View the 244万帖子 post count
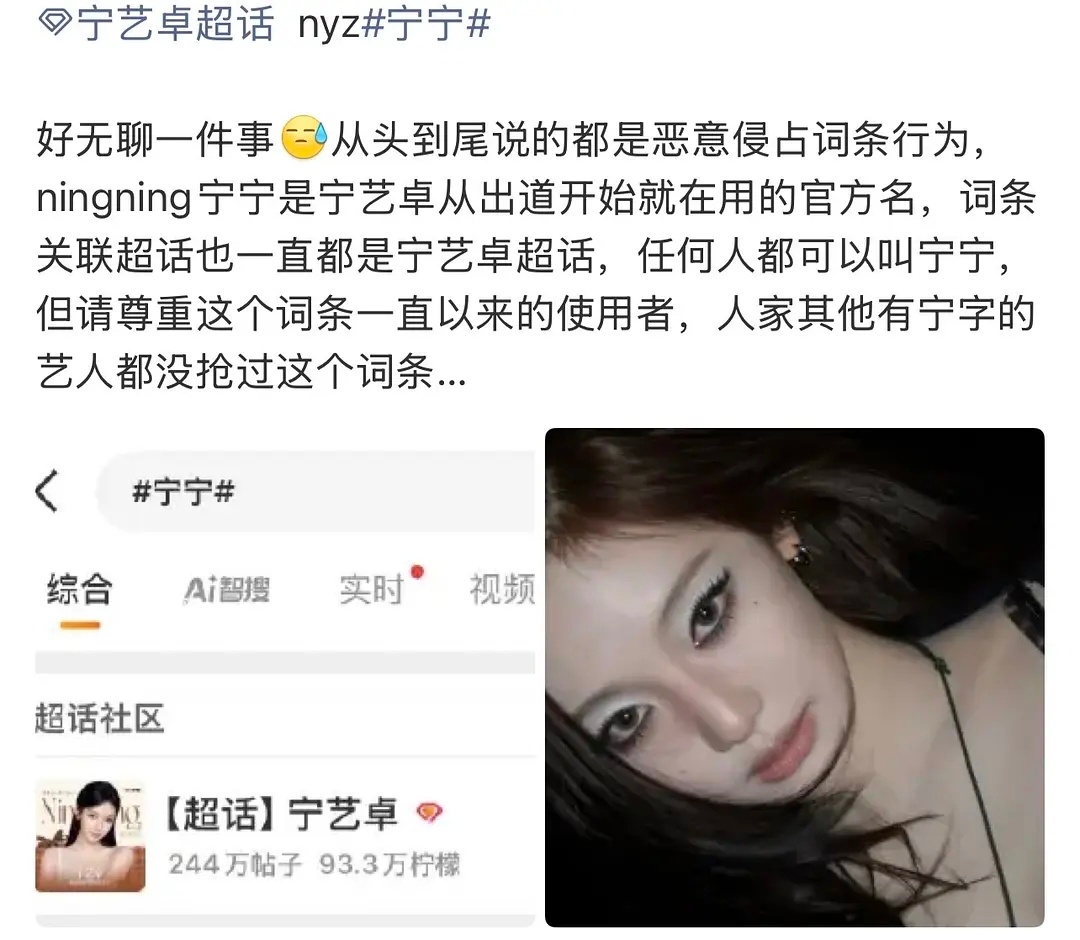 pyautogui.click(x=235, y=864)
